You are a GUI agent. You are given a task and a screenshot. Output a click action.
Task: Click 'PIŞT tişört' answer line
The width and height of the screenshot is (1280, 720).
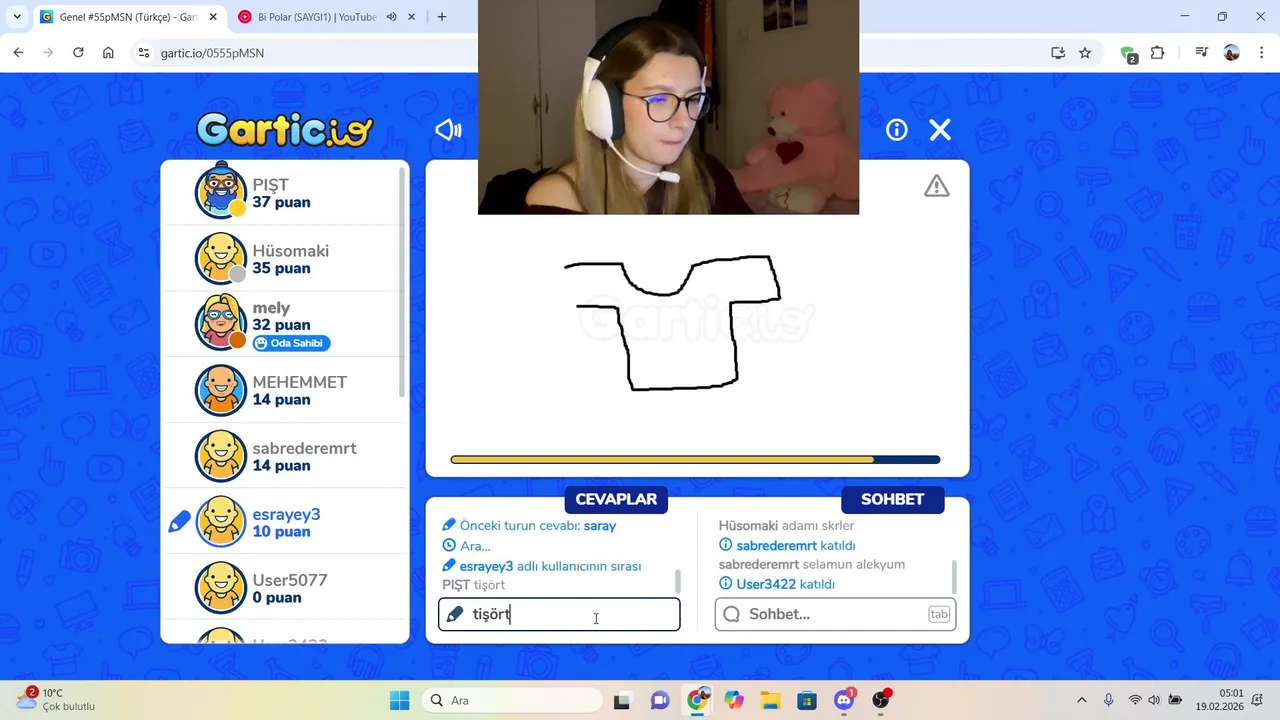tap(474, 585)
